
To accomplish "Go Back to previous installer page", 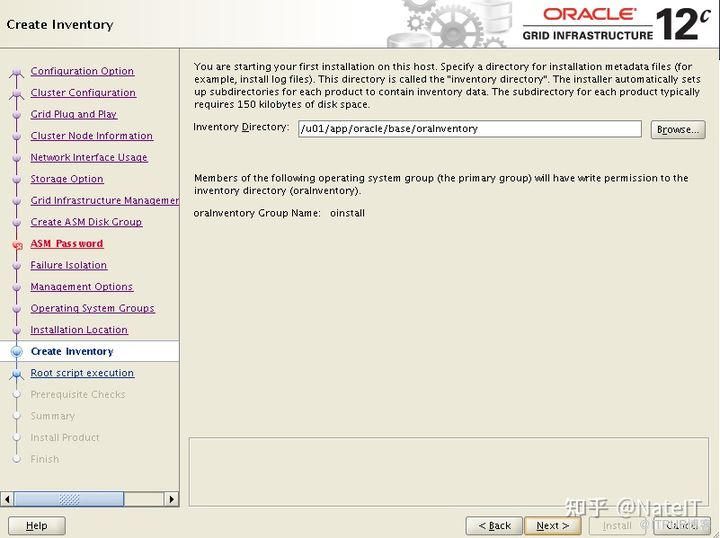I will 494,526.
